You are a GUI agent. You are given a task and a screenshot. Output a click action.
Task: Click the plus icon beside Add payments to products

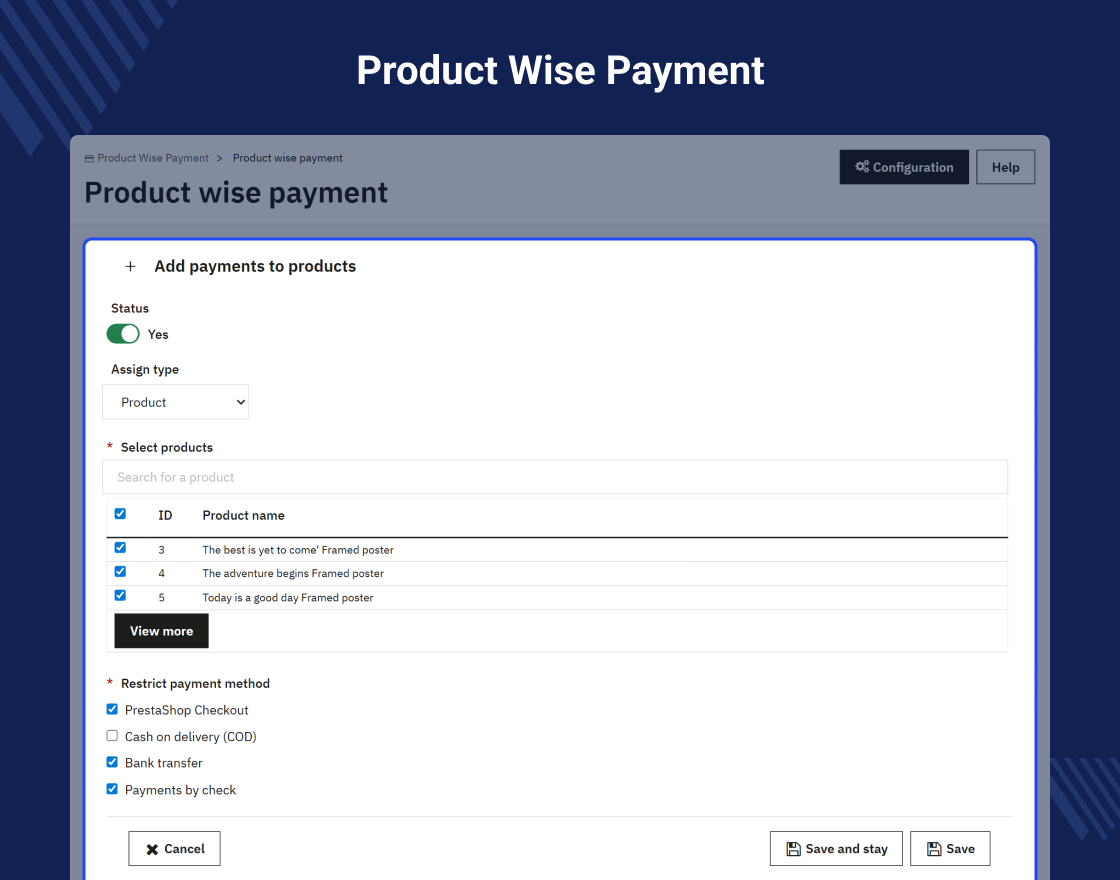pyautogui.click(x=130, y=266)
